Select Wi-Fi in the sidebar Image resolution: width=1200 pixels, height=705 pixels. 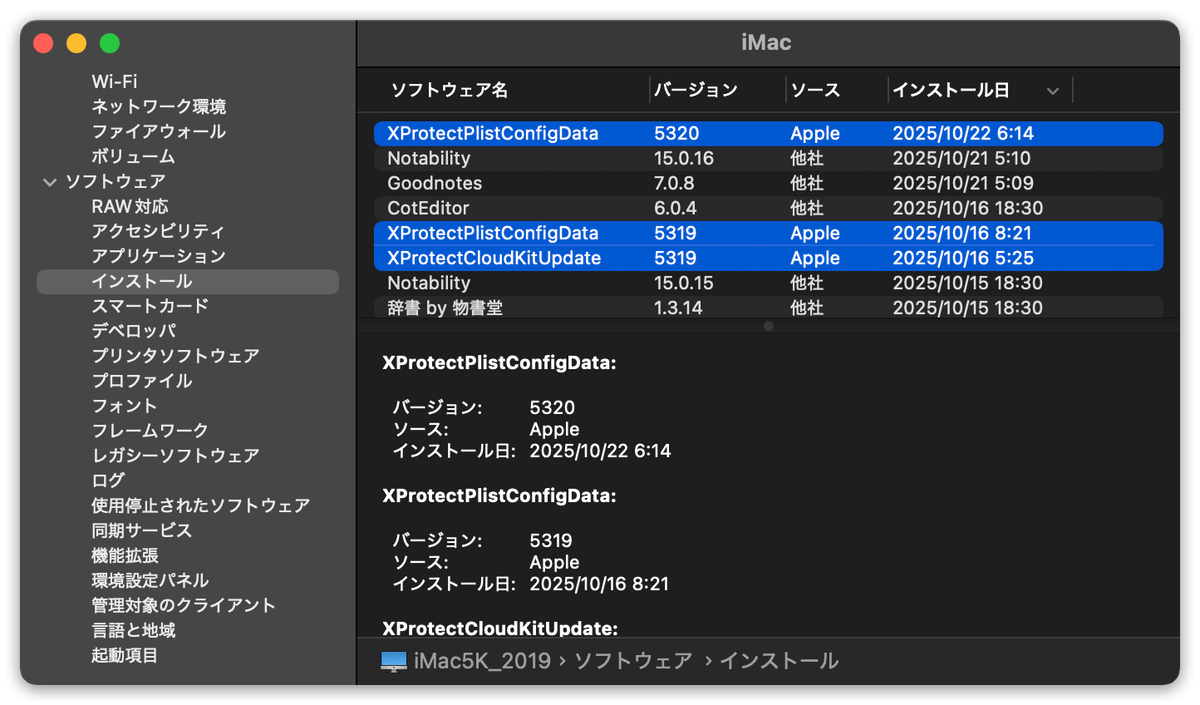pyautogui.click(x=114, y=82)
